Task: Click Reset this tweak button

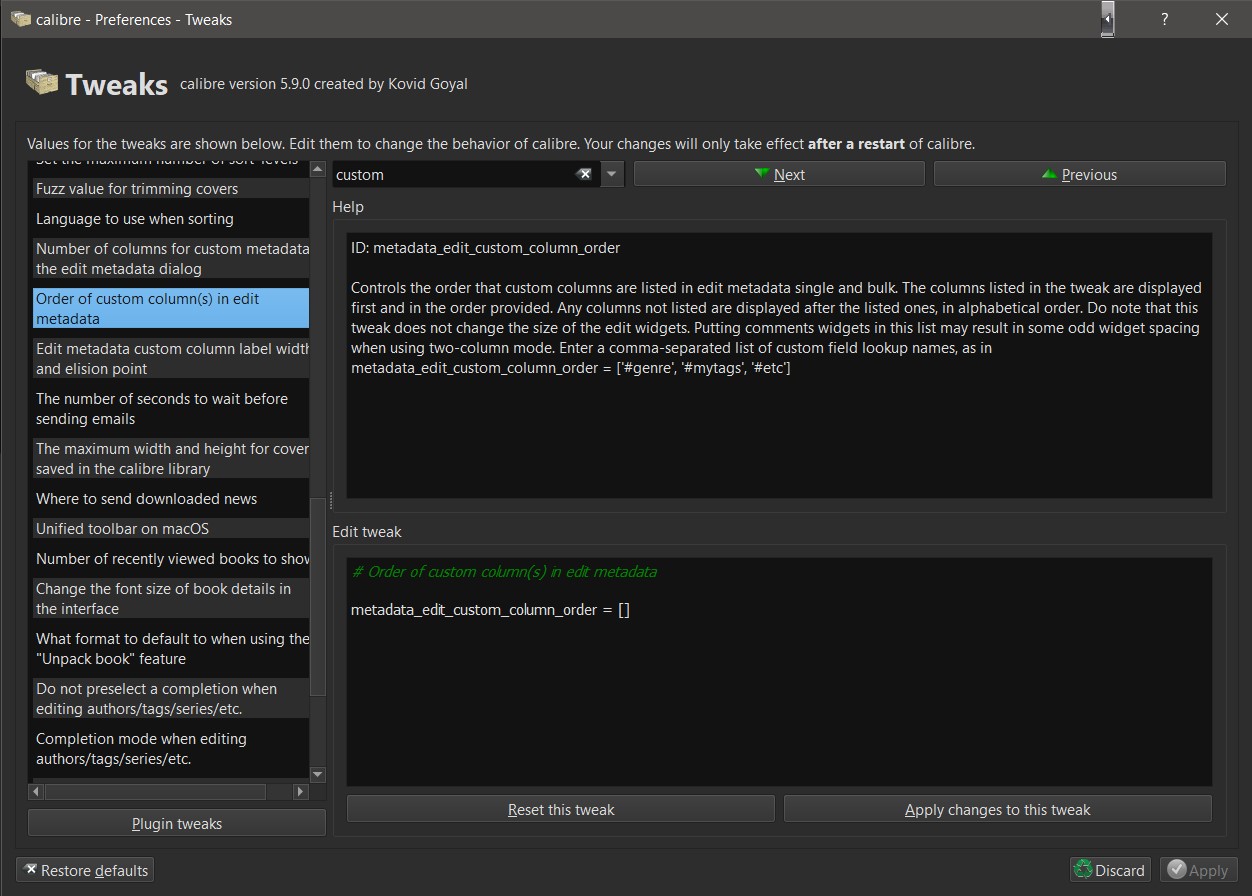Action: 561,809
